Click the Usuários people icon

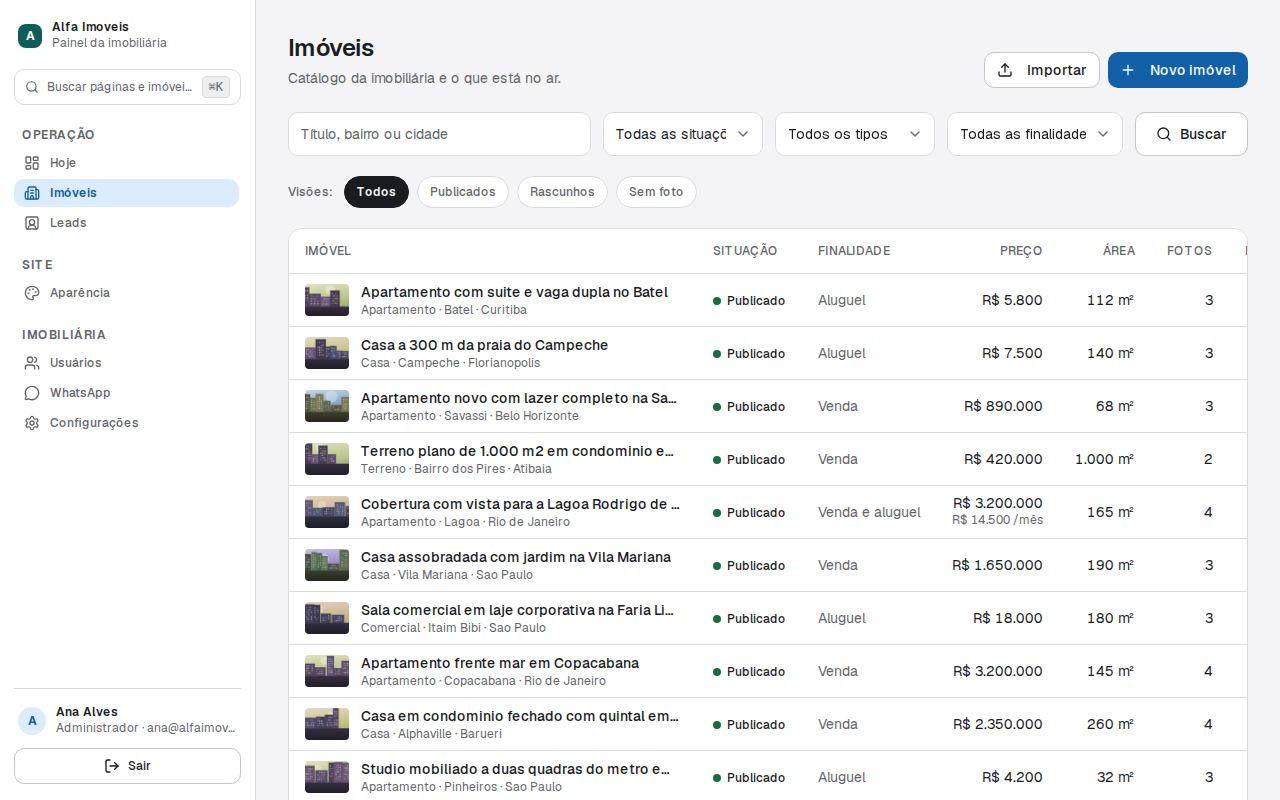click(32, 363)
